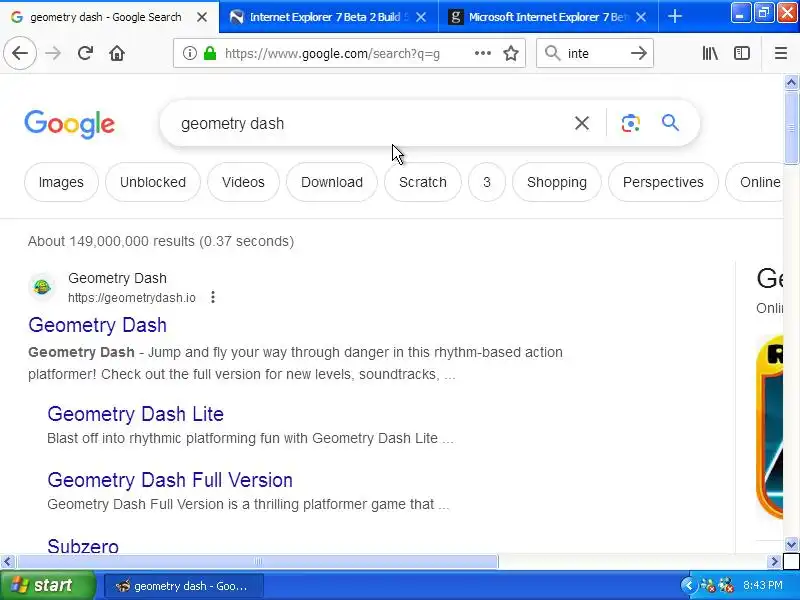
Task: Select the Download filter chip
Action: pyautogui.click(x=332, y=182)
